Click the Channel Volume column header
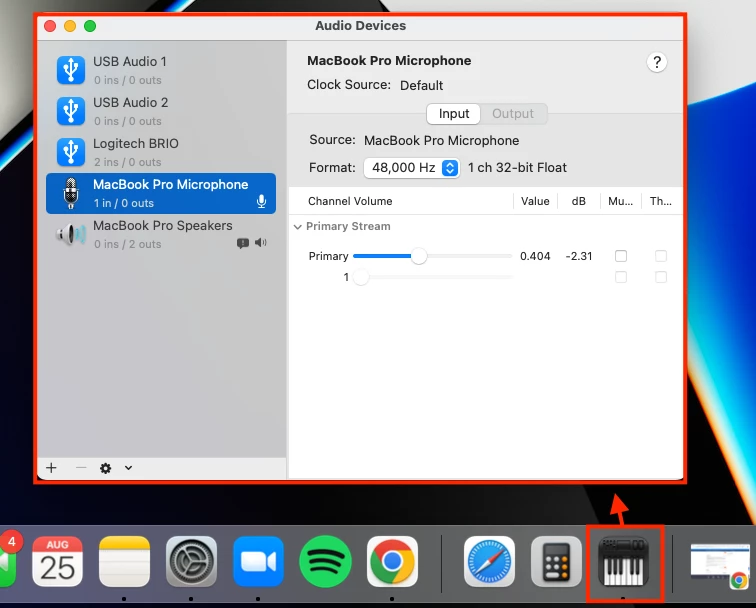The height and width of the screenshot is (608, 756). pyautogui.click(x=350, y=201)
